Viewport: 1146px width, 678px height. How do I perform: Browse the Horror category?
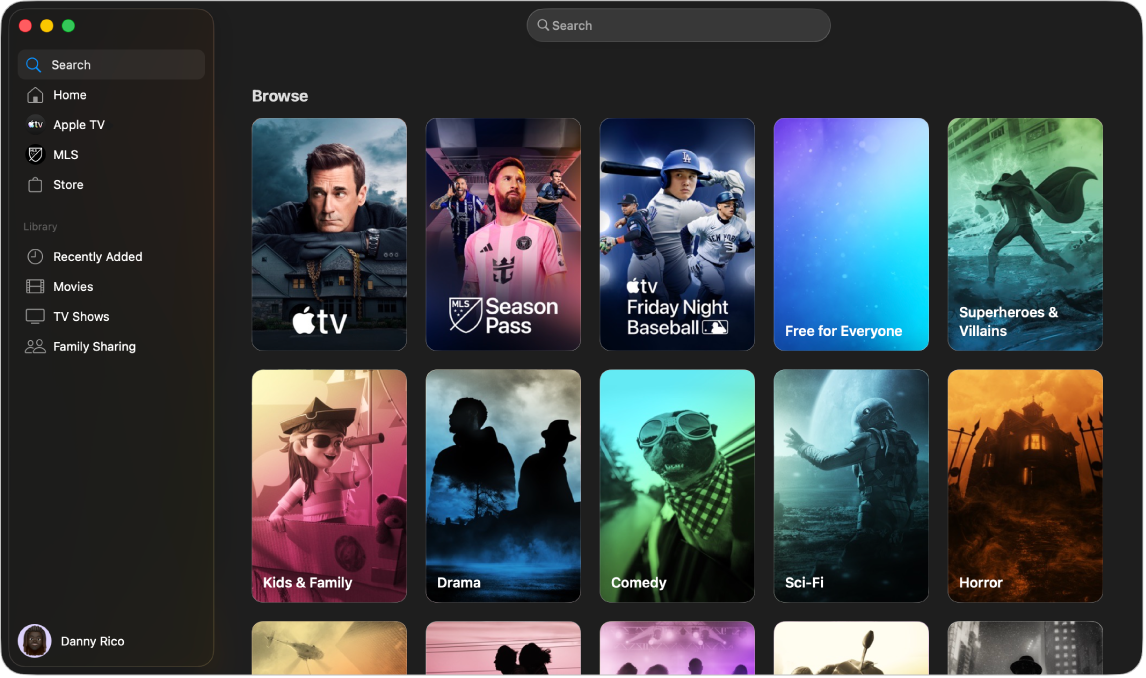(x=1025, y=486)
